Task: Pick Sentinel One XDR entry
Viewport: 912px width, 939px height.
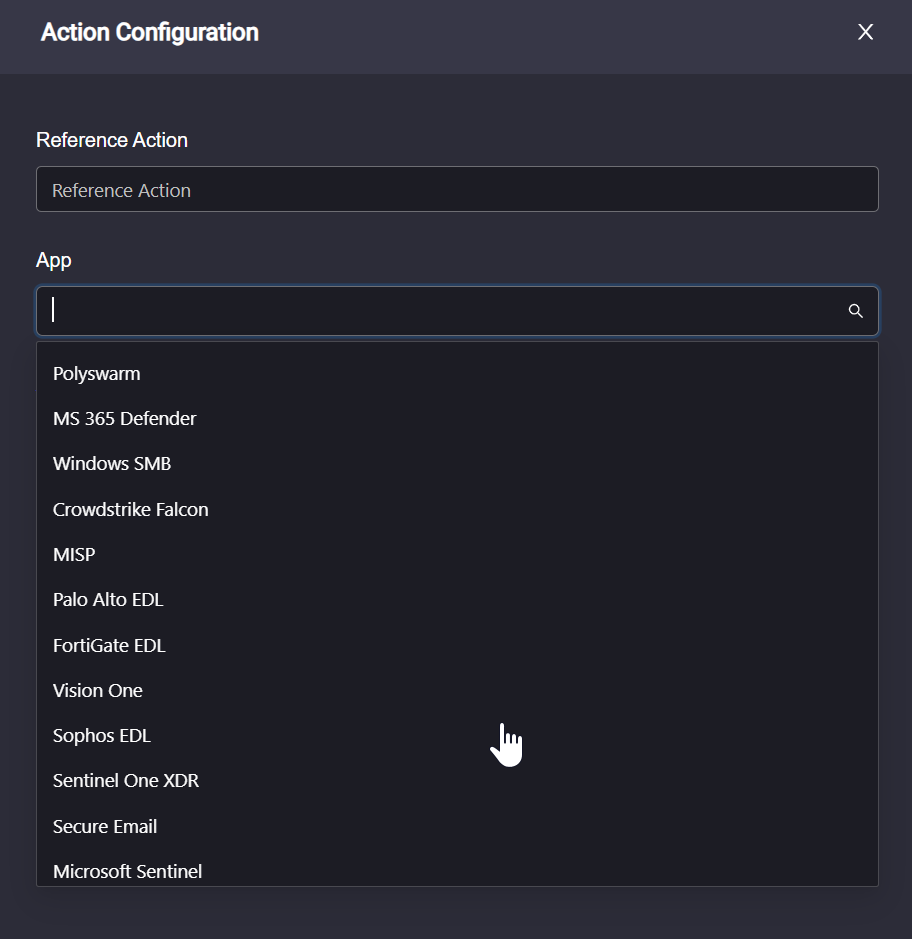Action: click(x=457, y=780)
